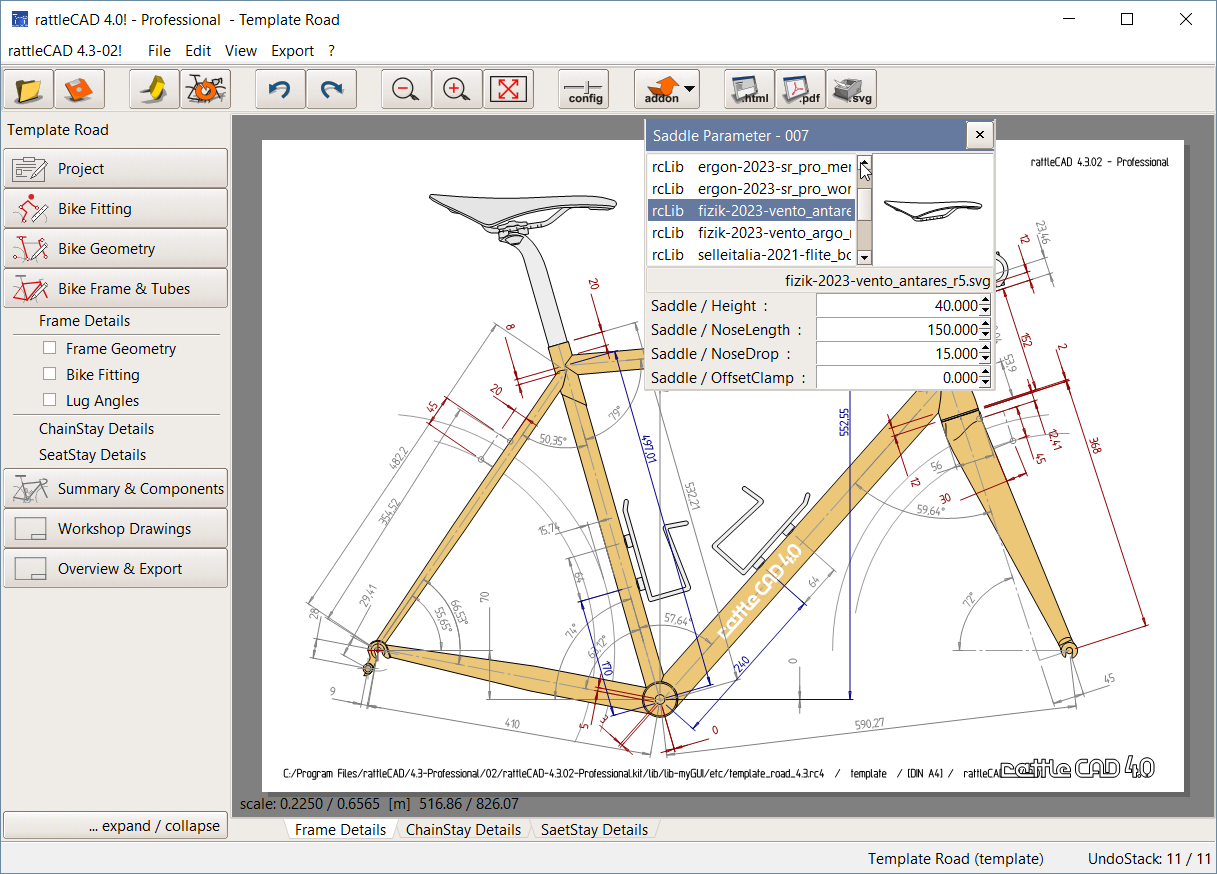This screenshot has width=1217, height=874.
Task: Decrease Saddle / Height with down arrow
Action: pos(986,311)
